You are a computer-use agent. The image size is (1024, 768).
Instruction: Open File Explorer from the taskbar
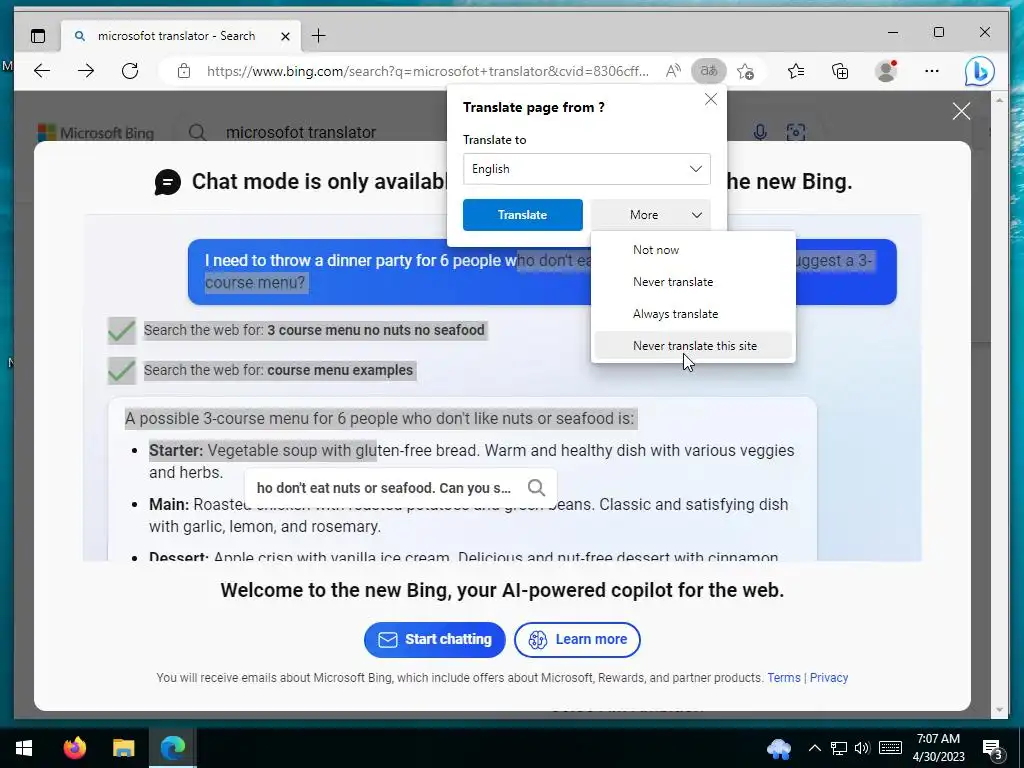(123, 748)
